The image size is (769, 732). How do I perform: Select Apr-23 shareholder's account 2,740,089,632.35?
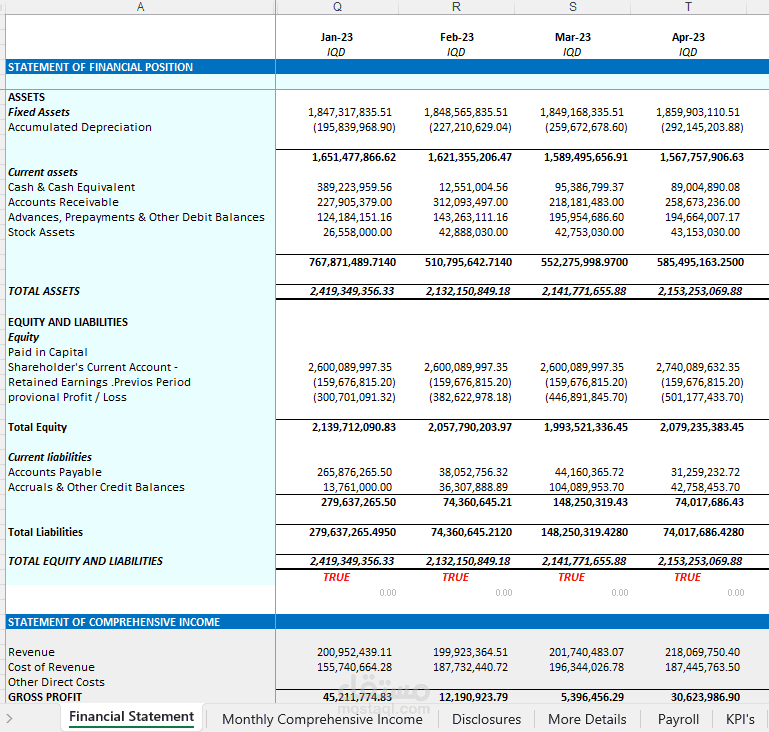[698, 367]
